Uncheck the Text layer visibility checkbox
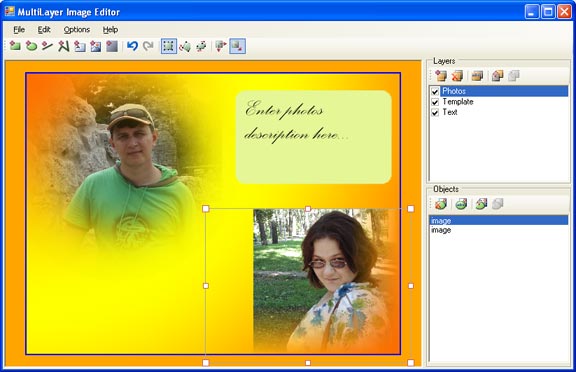This screenshot has width=576, height=372. pyautogui.click(x=435, y=113)
